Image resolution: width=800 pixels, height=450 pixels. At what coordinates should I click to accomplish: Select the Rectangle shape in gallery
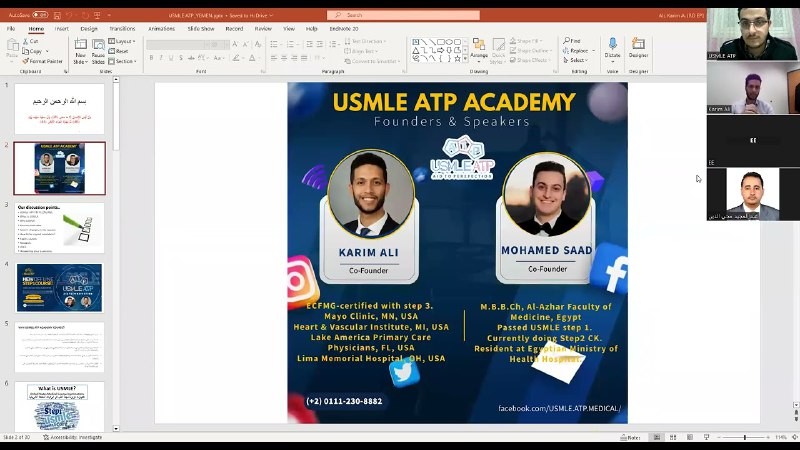click(441, 42)
